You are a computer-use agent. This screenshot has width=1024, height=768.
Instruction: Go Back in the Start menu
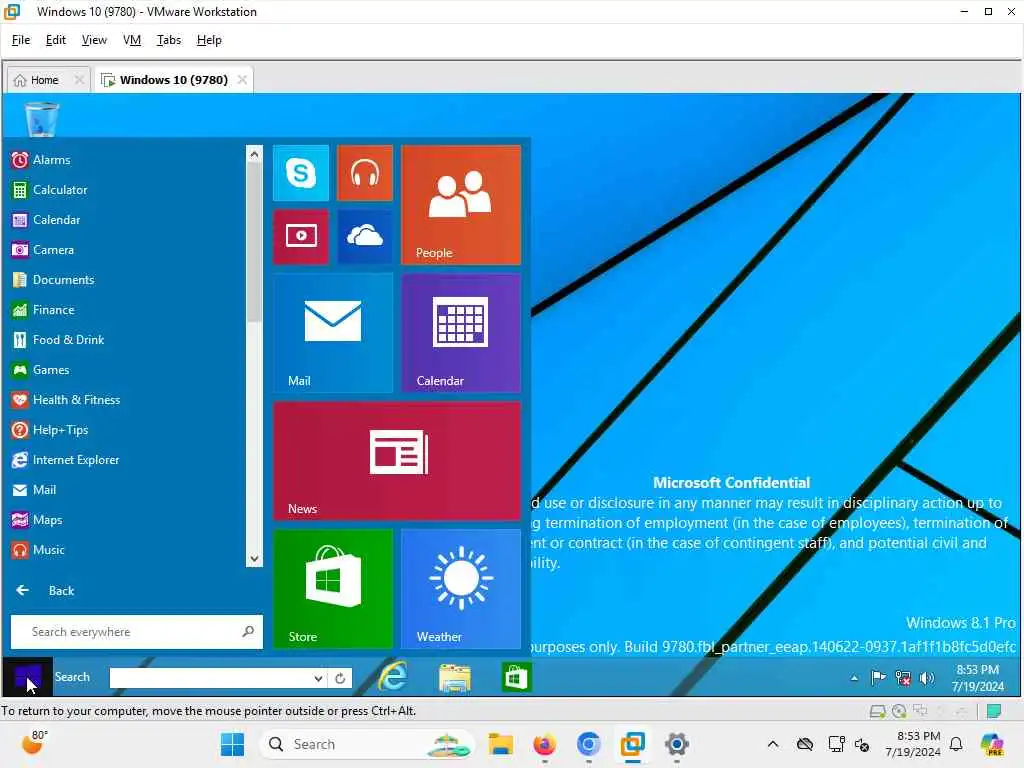[x=45, y=590]
